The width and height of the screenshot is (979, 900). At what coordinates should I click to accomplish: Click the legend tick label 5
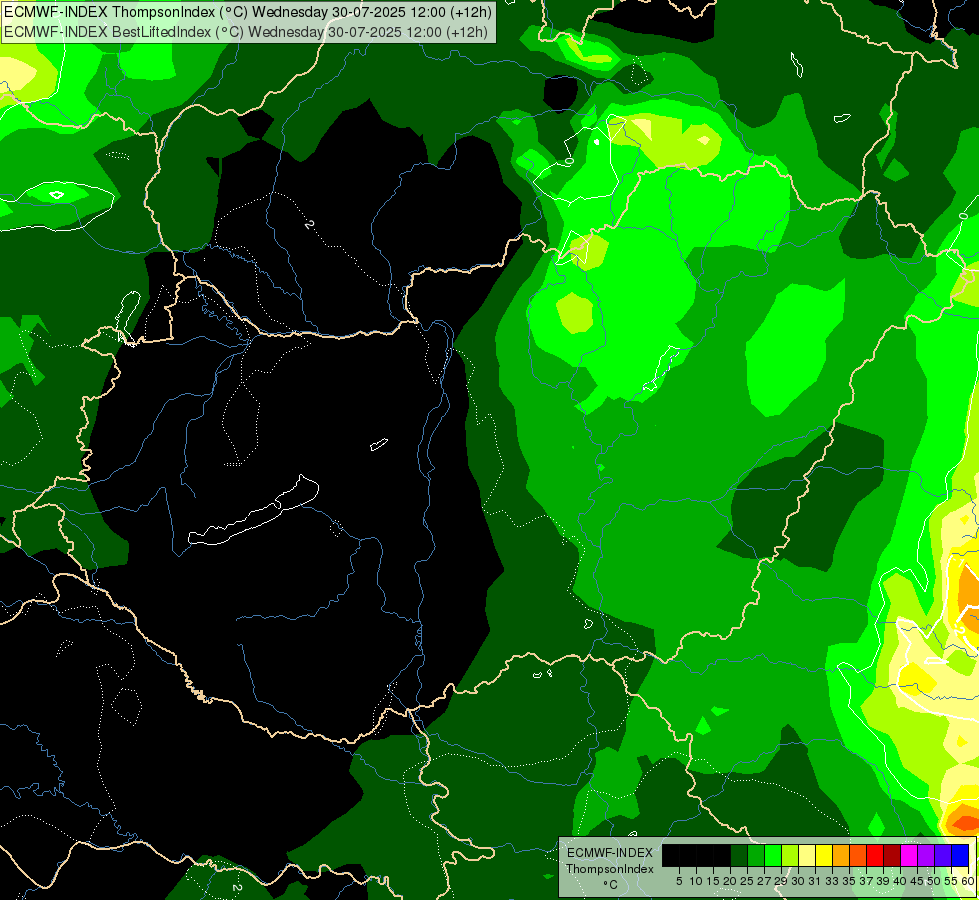click(679, 881)
